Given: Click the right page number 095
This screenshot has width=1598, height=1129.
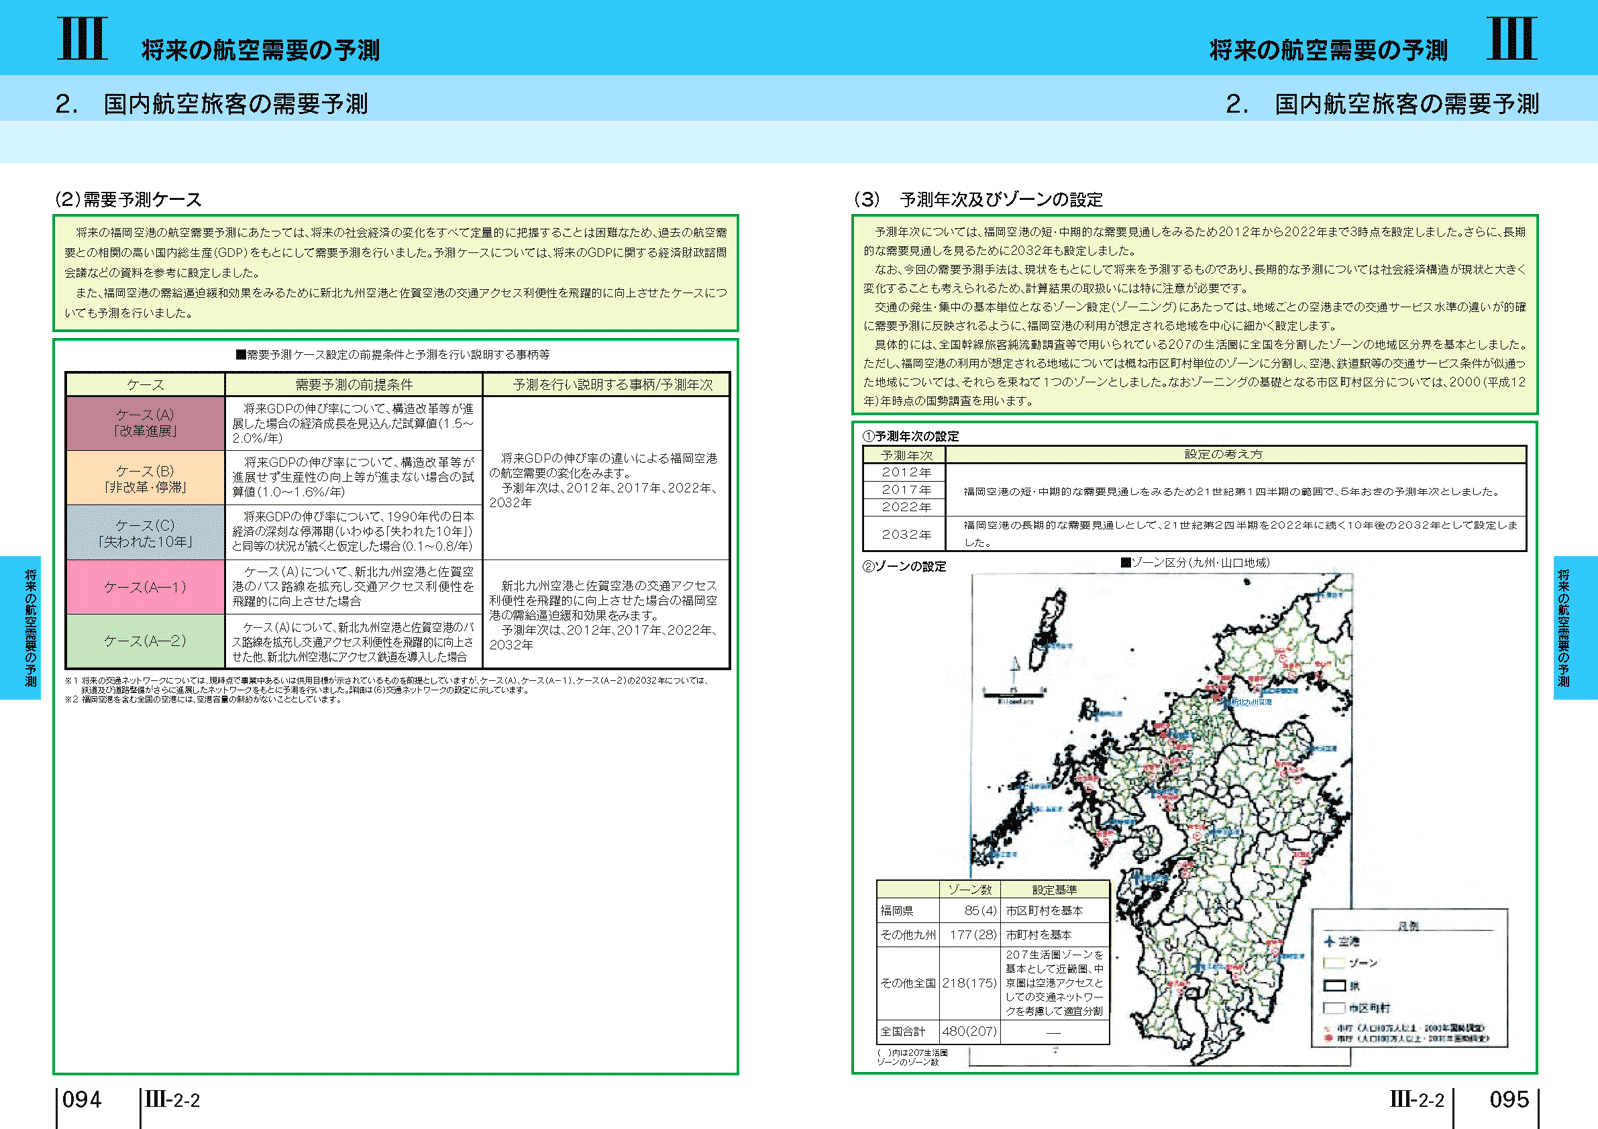Looking at the screenshot, I should pyautogui.click(x=1509, y=1100).
